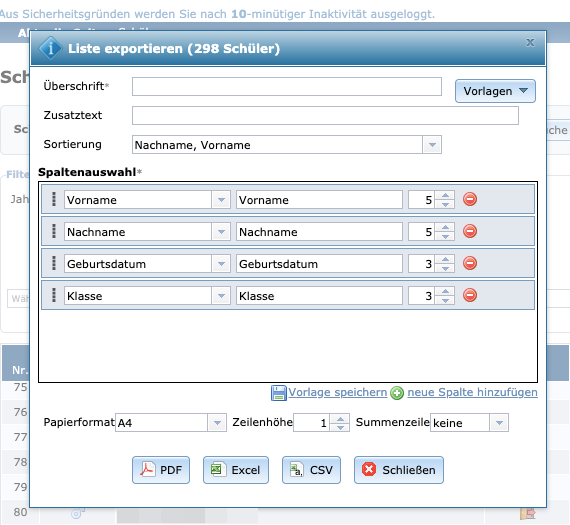Increase Geburtsdatum column width
Viewport: 570px width, 525px height.
pos(445,259)
